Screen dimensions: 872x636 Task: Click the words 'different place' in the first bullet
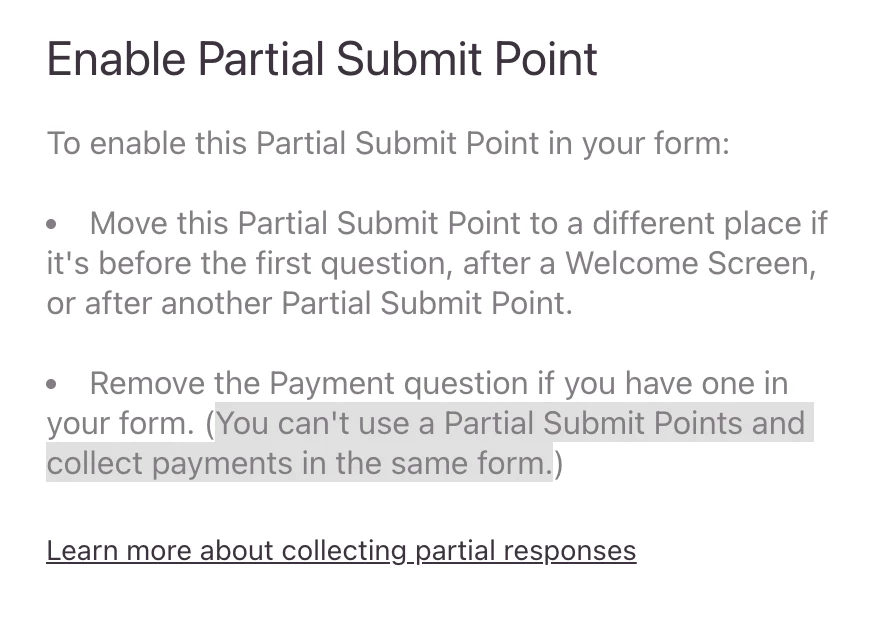697,223
